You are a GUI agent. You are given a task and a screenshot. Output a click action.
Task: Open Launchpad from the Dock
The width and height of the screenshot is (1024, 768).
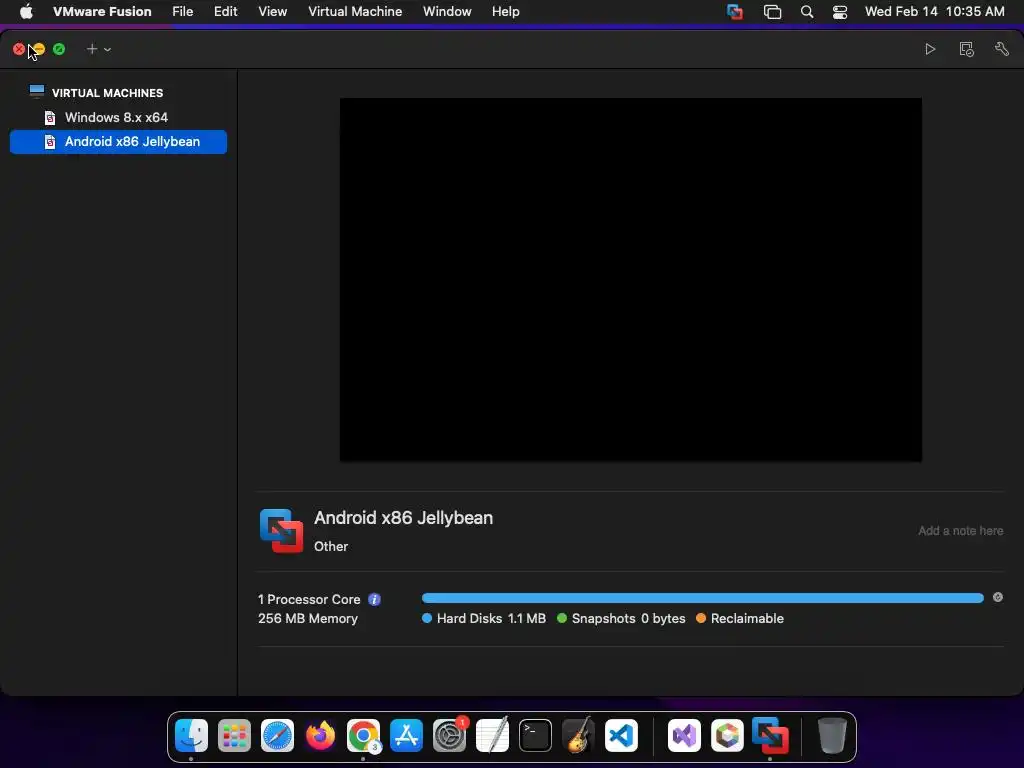tap(234, 736)
